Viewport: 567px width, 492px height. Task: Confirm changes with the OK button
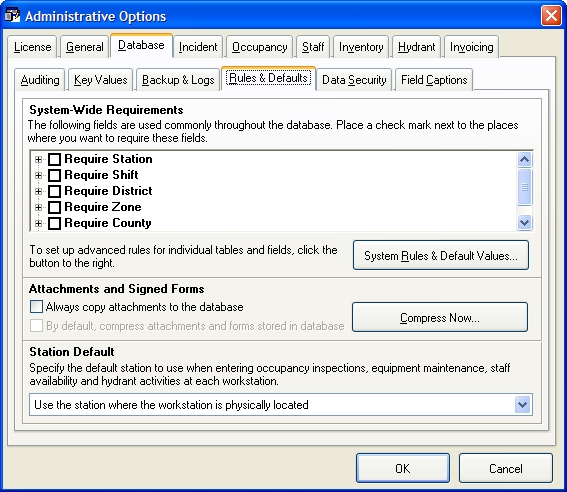click(403, 468)
